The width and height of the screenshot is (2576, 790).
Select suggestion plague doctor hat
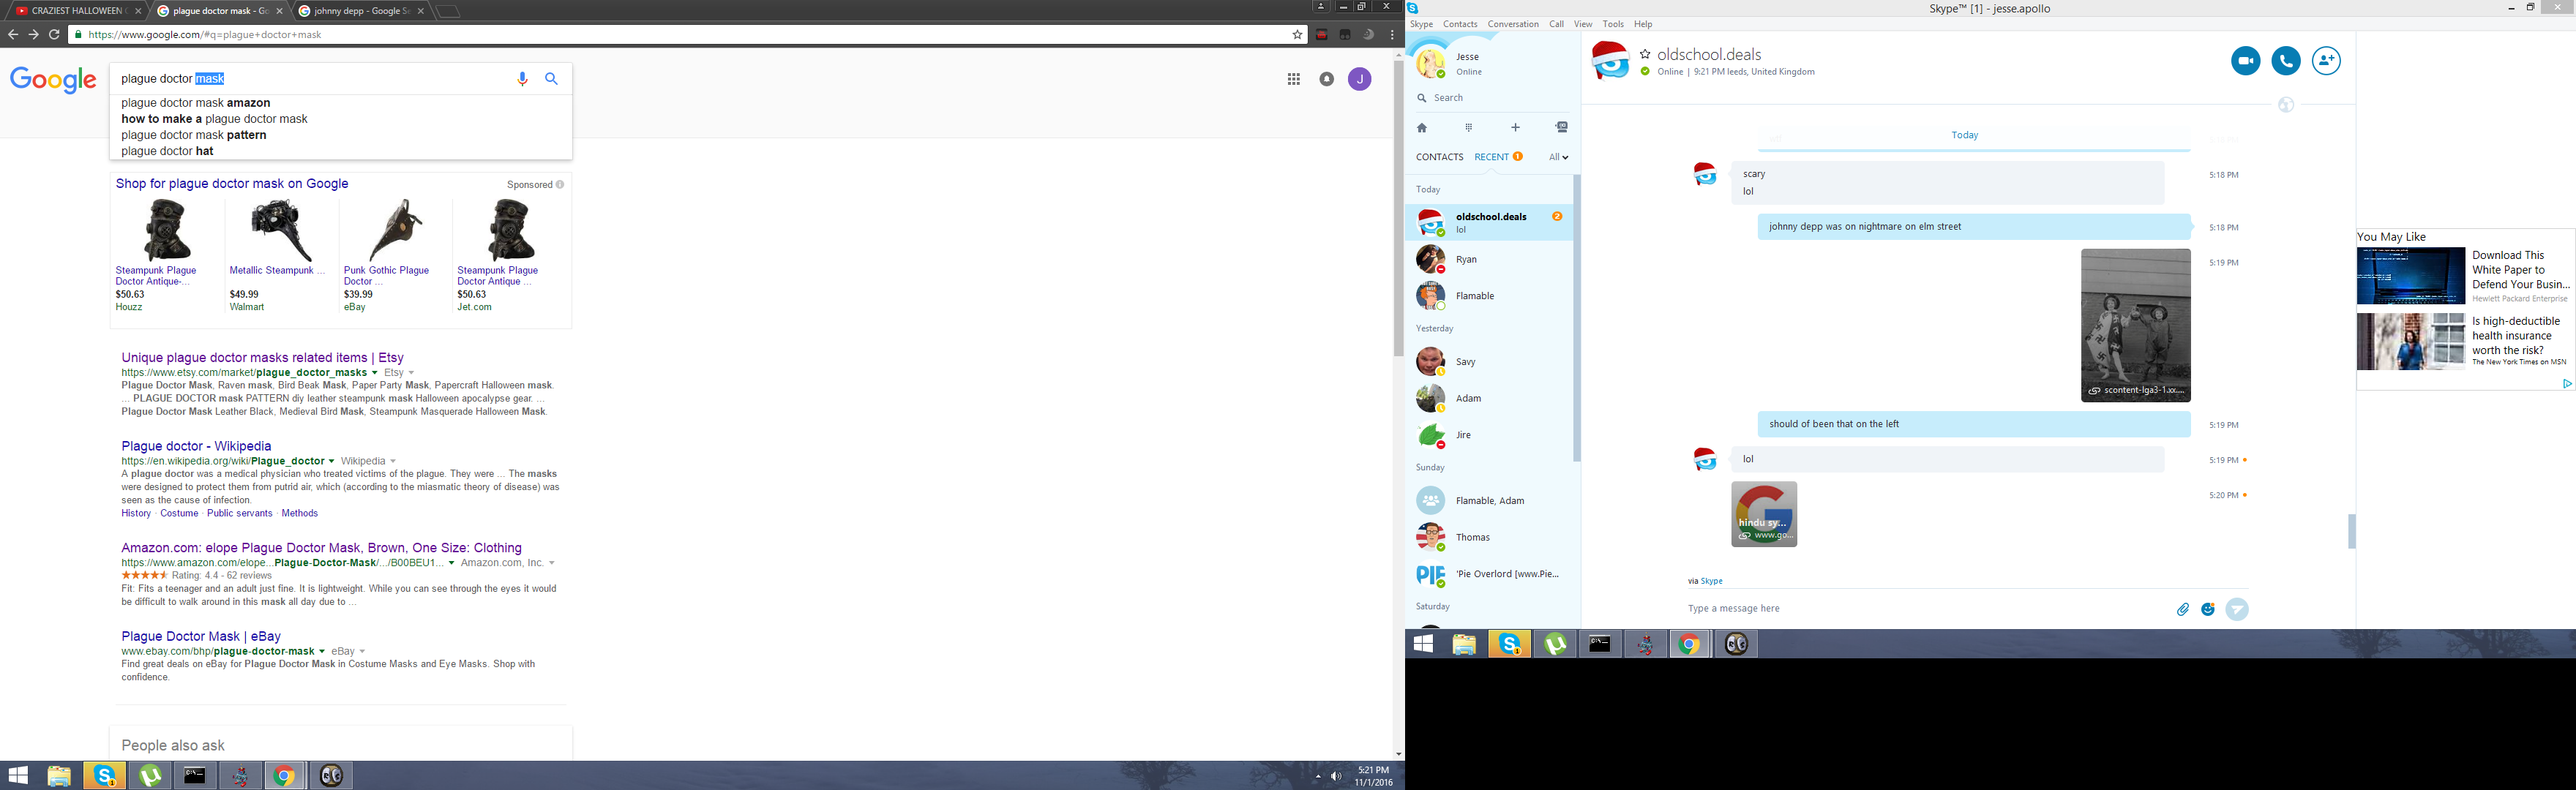click(167, 151)
